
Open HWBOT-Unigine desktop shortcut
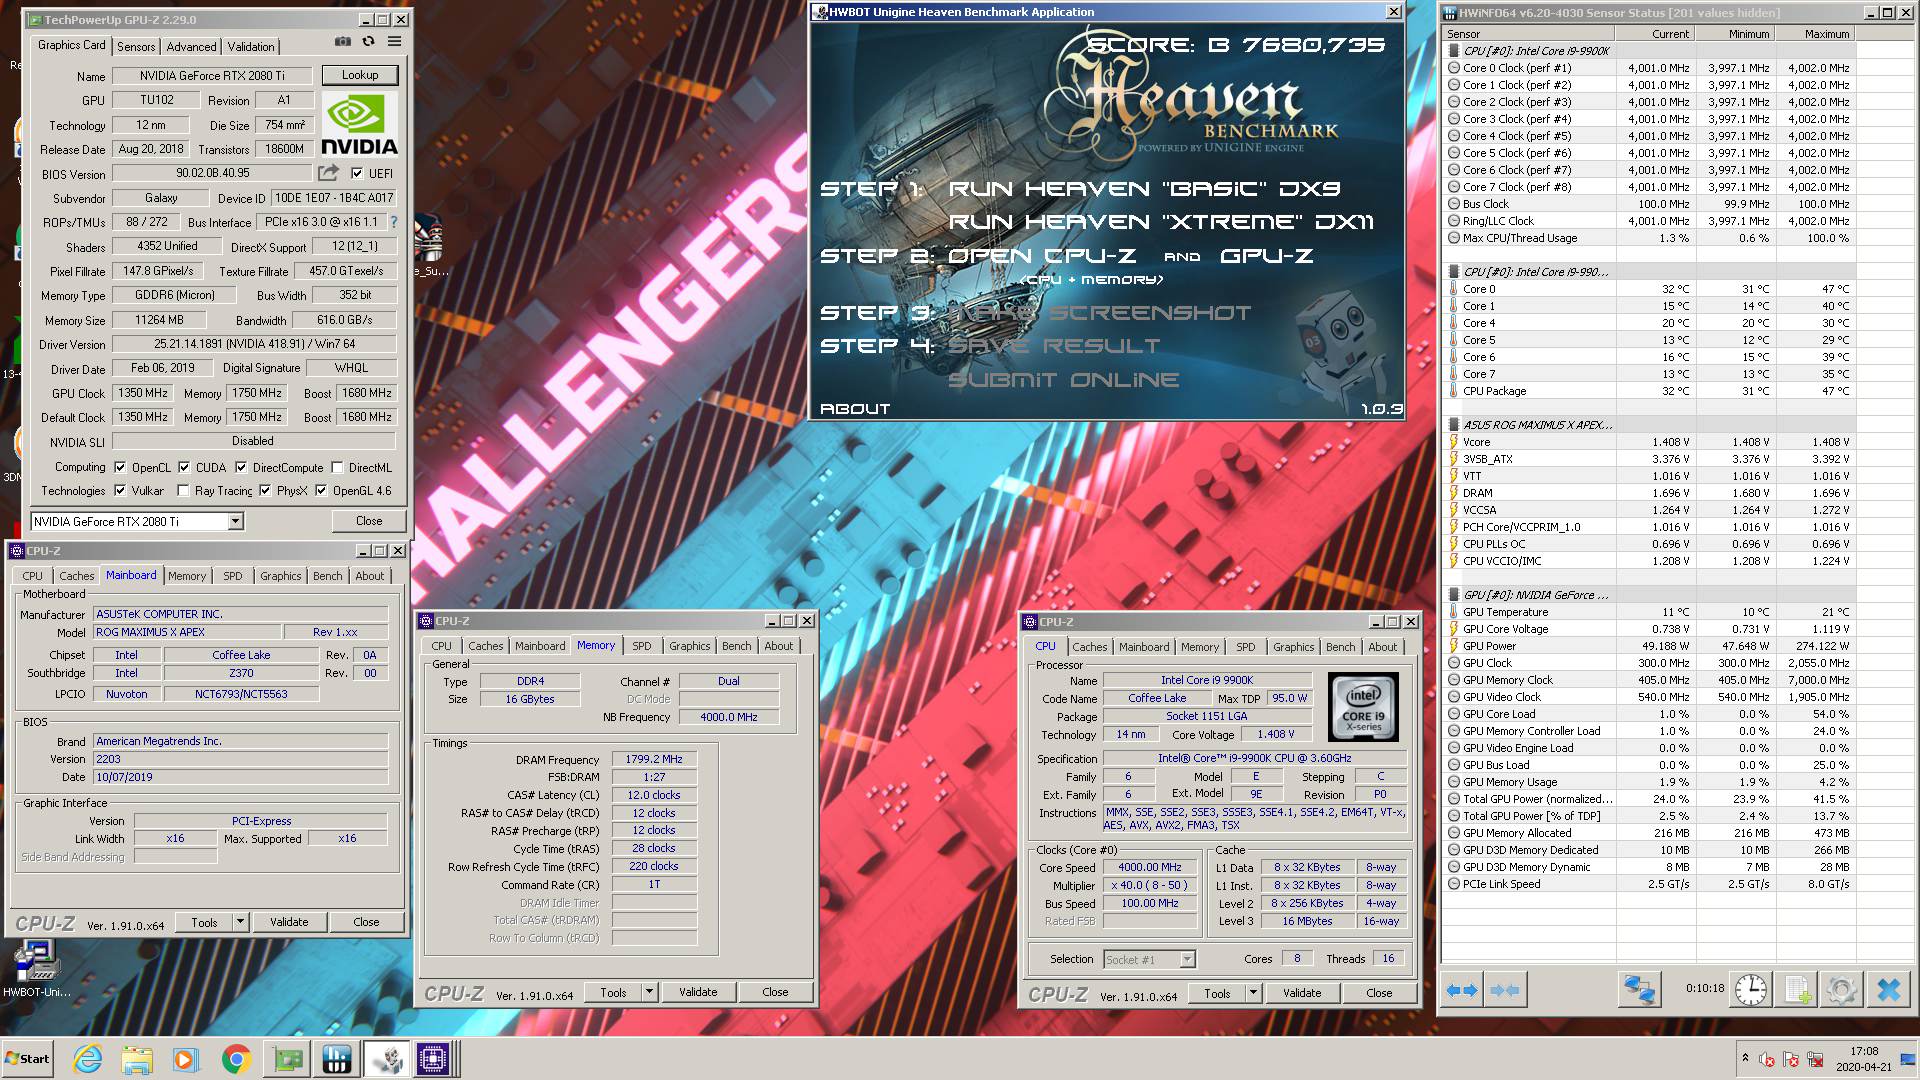[36, 970]
